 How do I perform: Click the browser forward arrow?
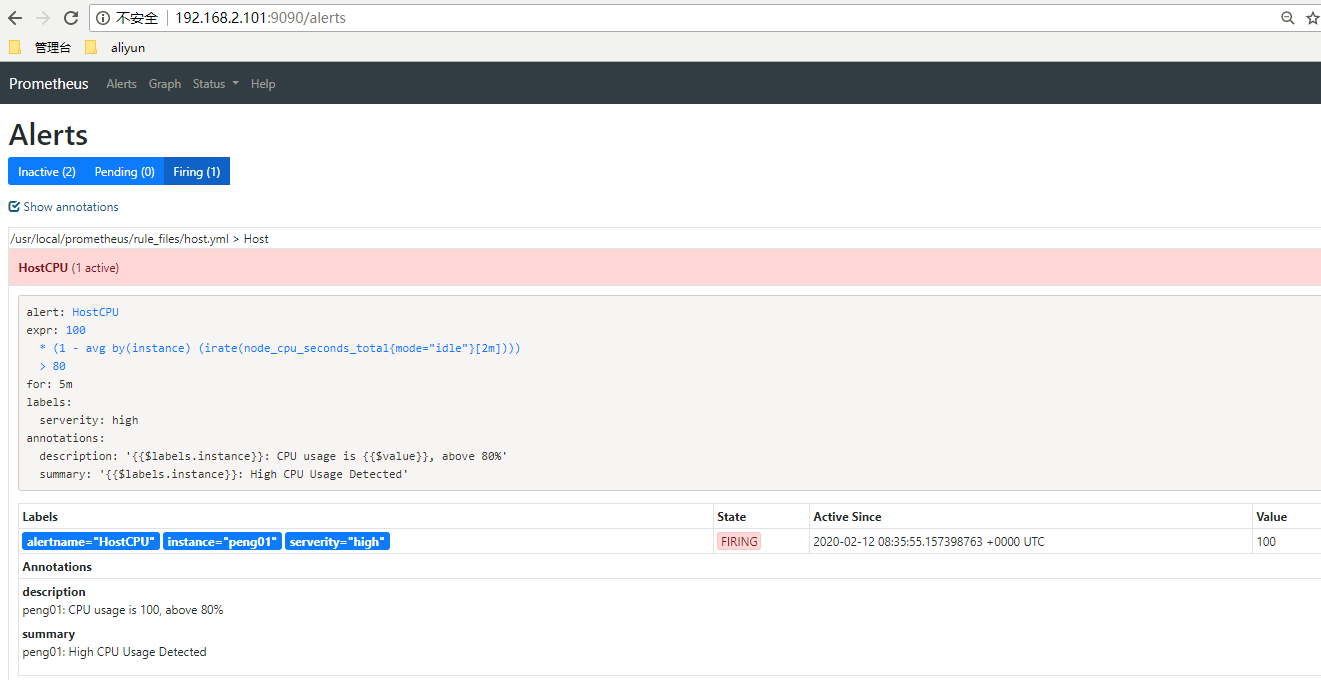(43, 18)
